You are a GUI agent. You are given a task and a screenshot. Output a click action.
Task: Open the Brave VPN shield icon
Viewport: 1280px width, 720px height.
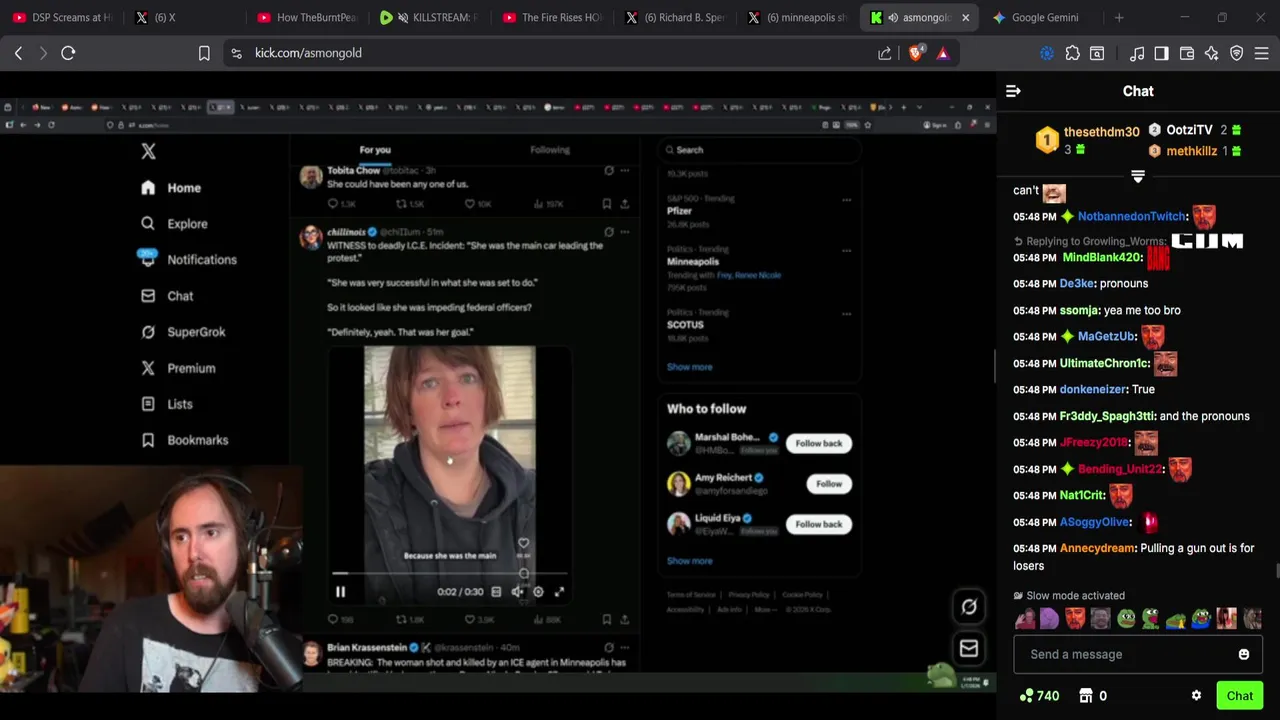point(1237,53)
